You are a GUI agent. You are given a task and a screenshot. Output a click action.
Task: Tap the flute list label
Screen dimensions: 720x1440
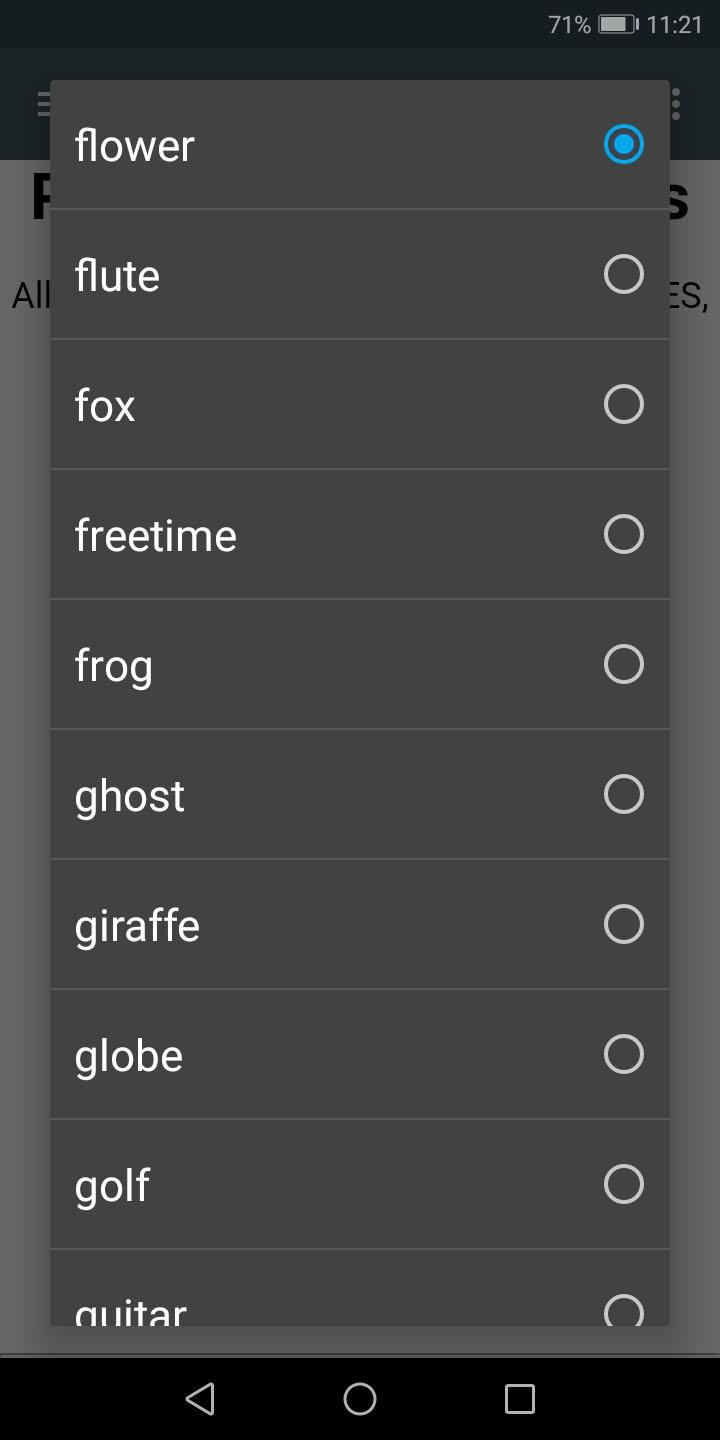117,276
